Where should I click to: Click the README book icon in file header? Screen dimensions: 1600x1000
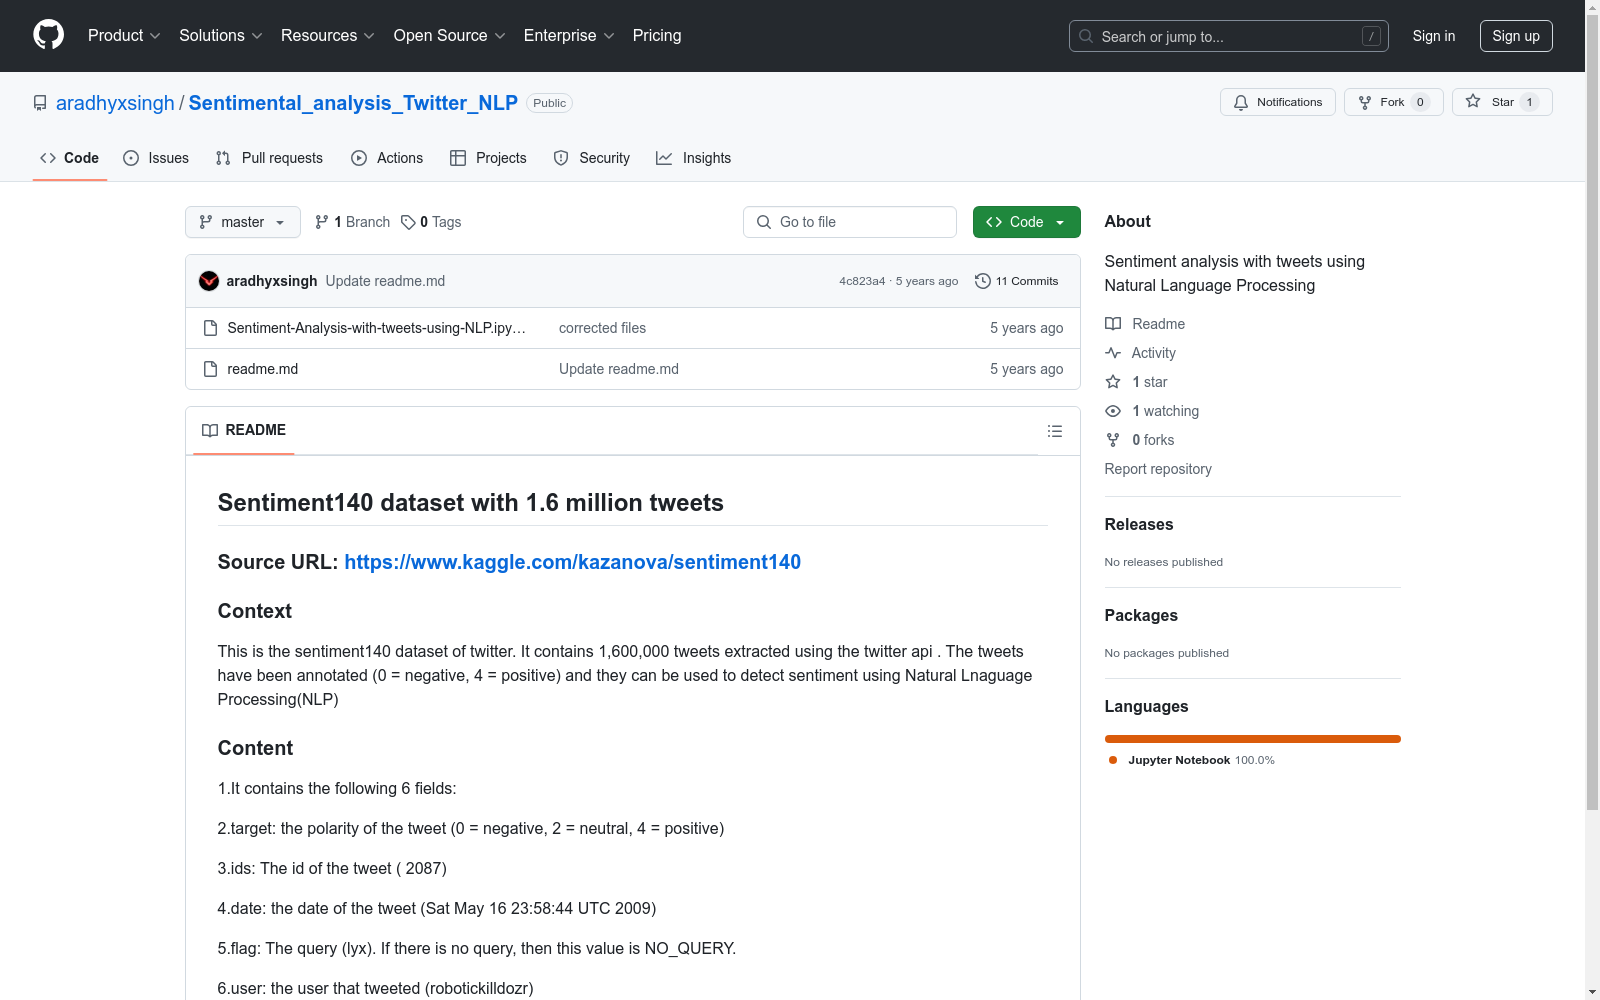coord(210,430)
